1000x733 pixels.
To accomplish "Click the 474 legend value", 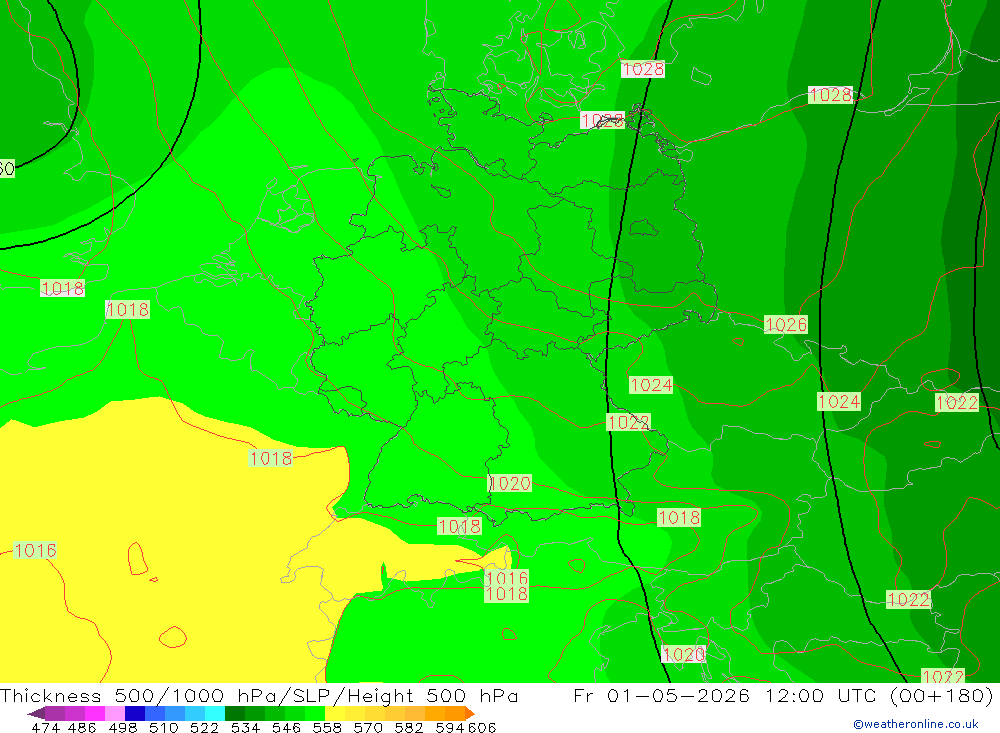I will [45, 727].
